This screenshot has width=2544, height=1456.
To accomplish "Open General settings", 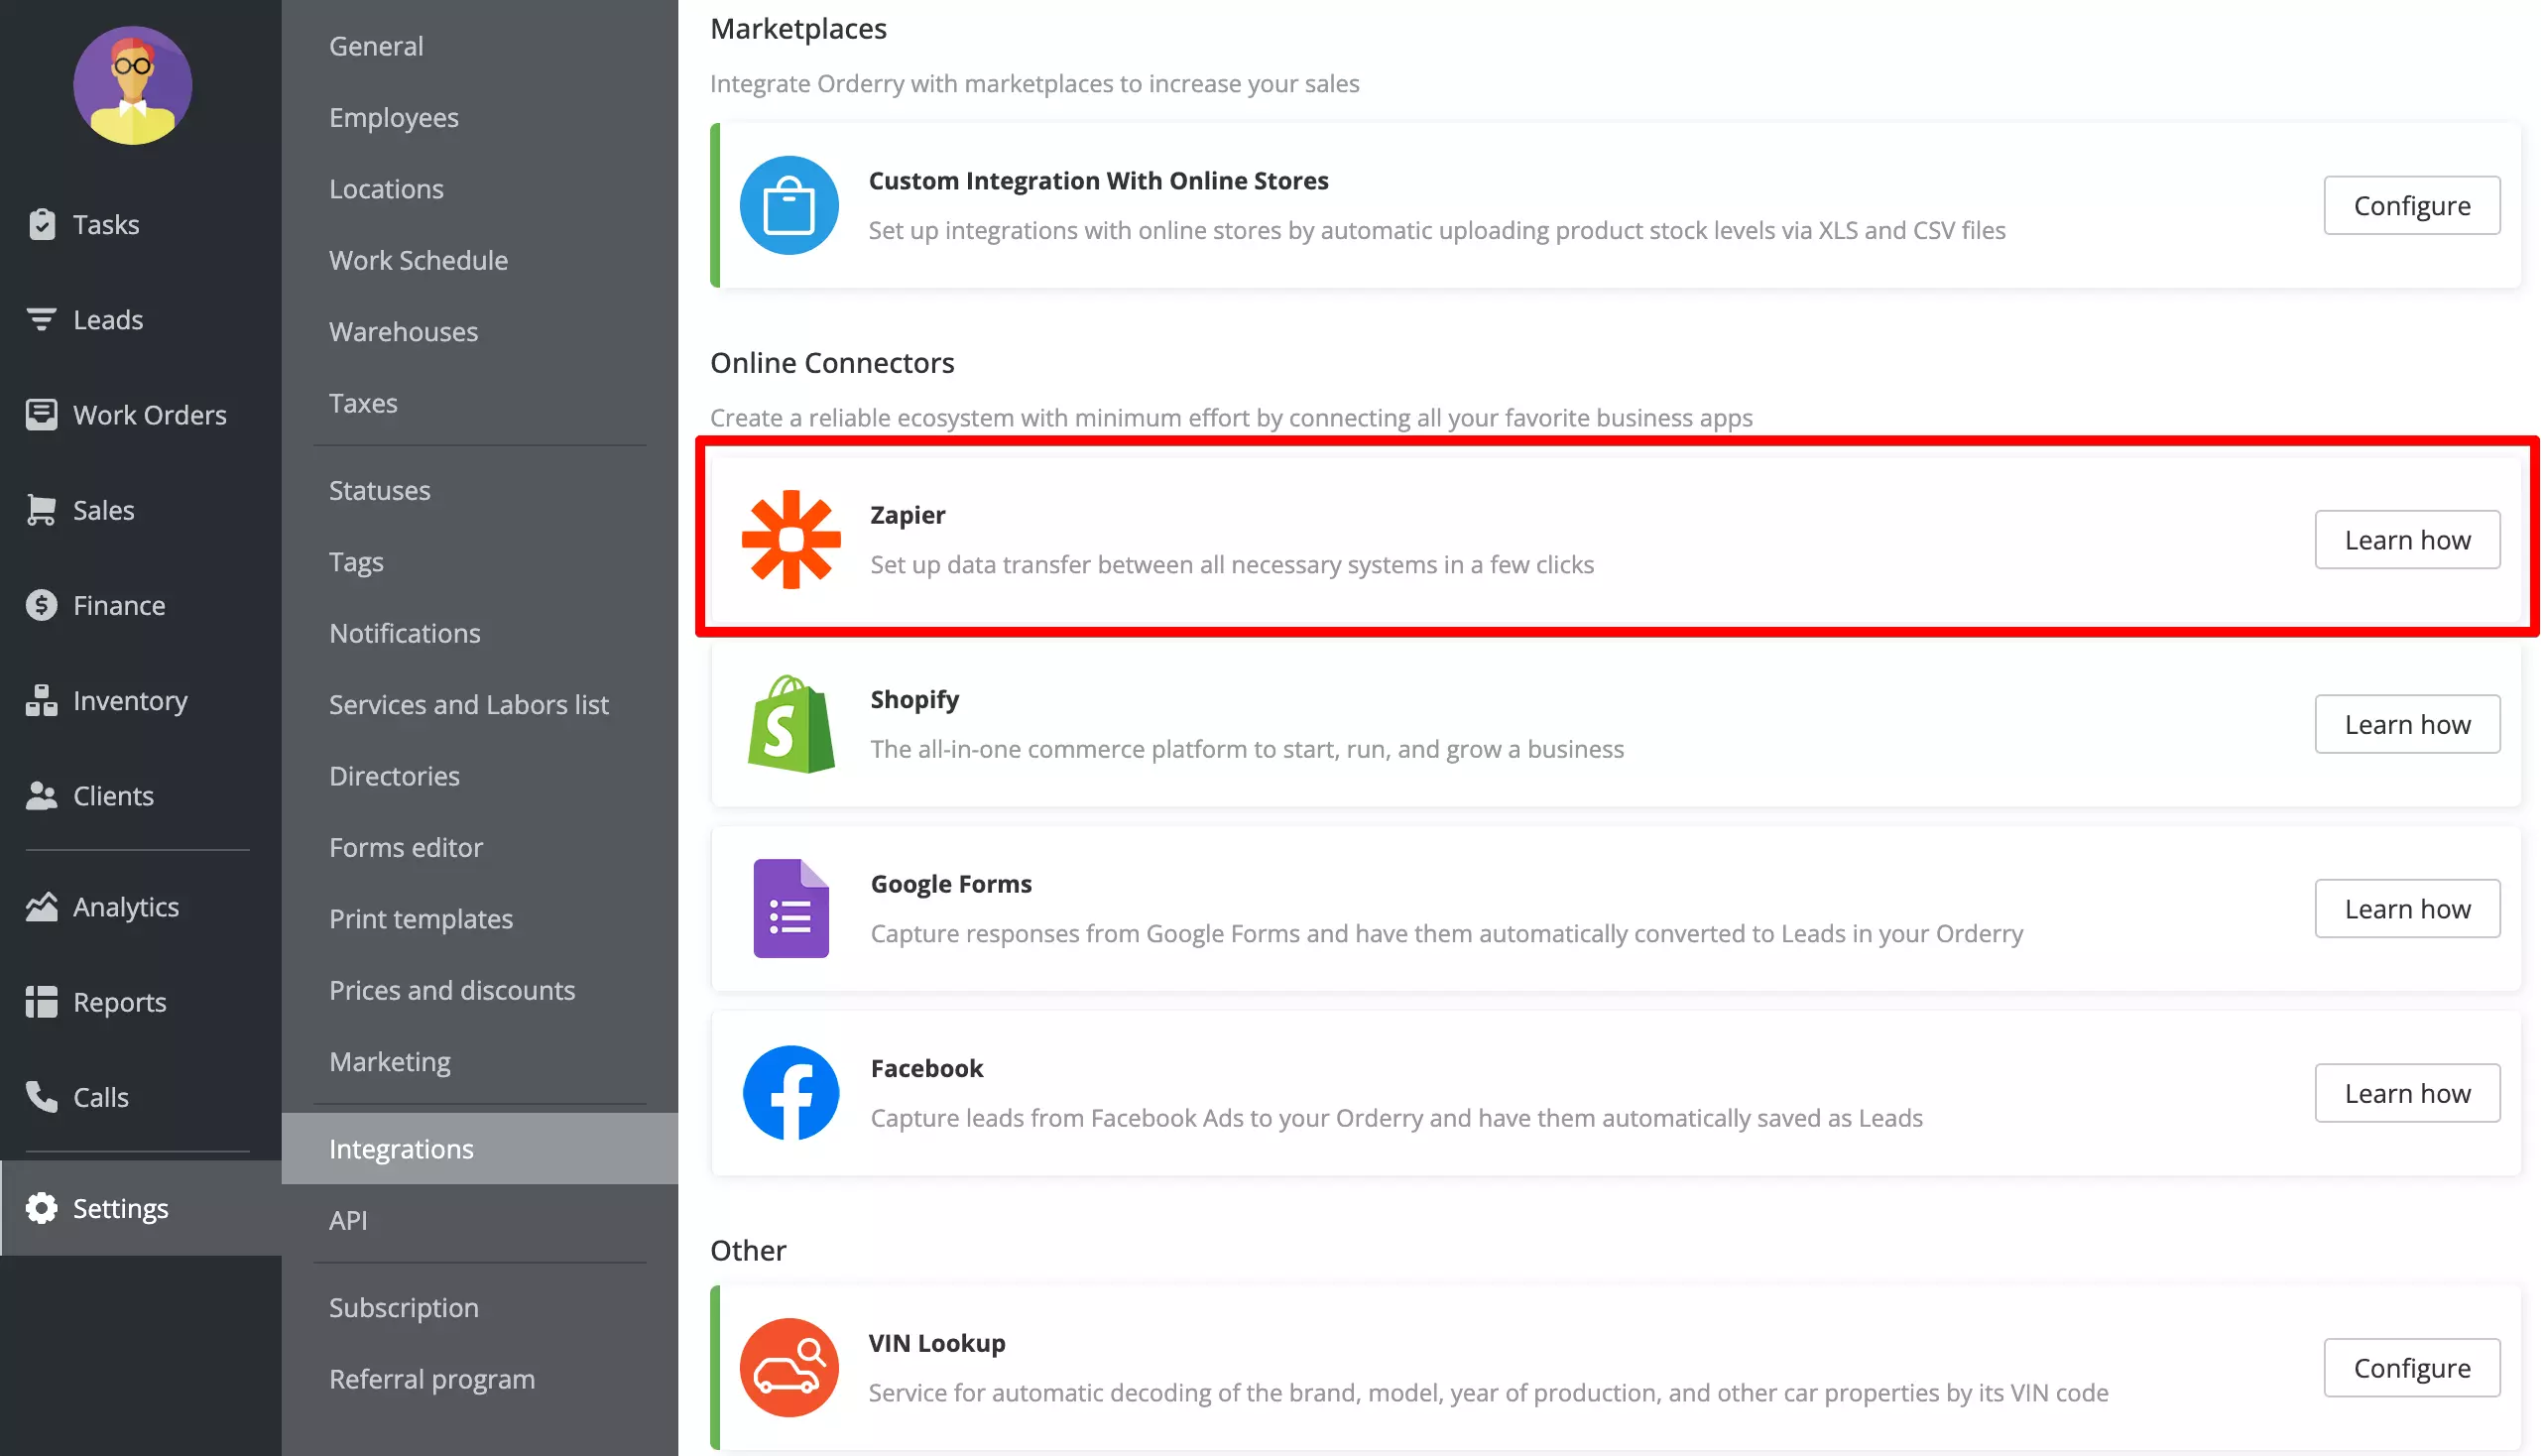I will [480, 46].
